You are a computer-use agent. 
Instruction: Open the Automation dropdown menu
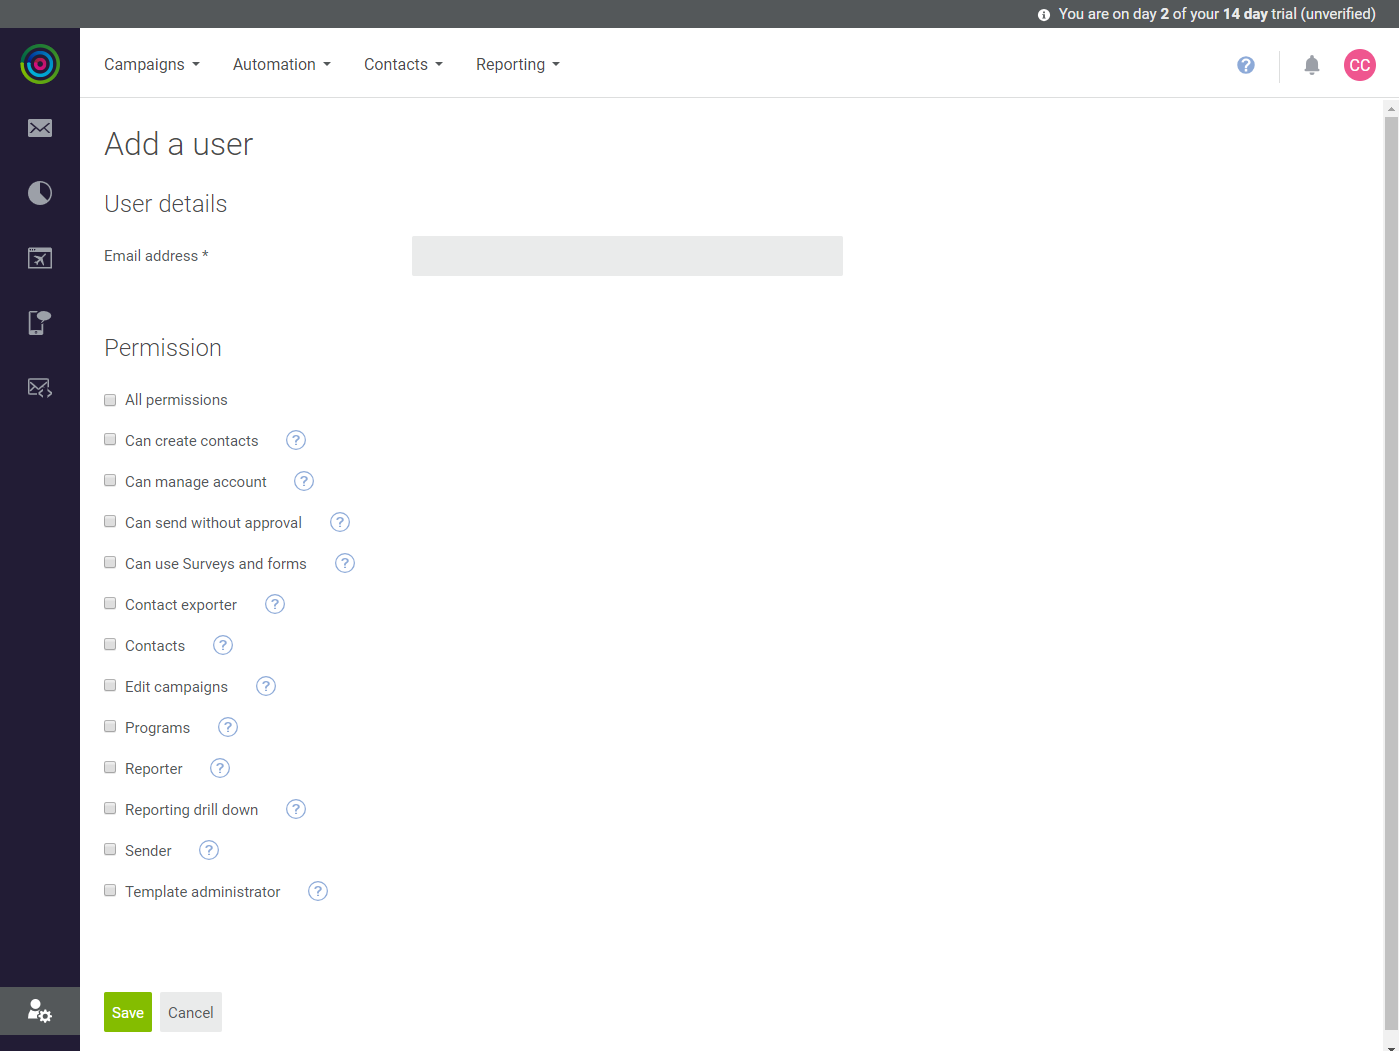(x=281, y=64)
